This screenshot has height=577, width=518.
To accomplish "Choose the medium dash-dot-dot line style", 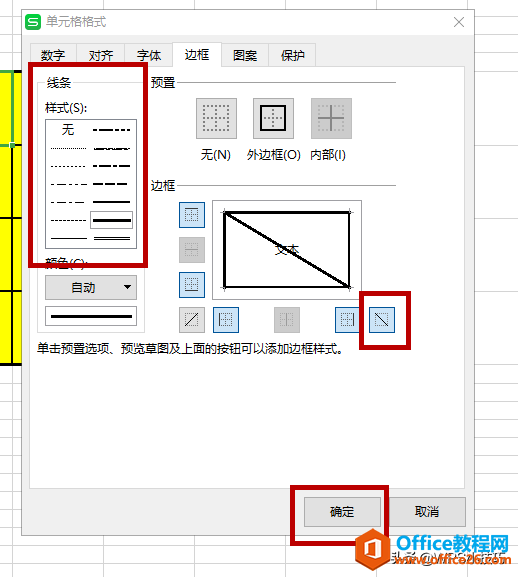I will tap(111, 130).
